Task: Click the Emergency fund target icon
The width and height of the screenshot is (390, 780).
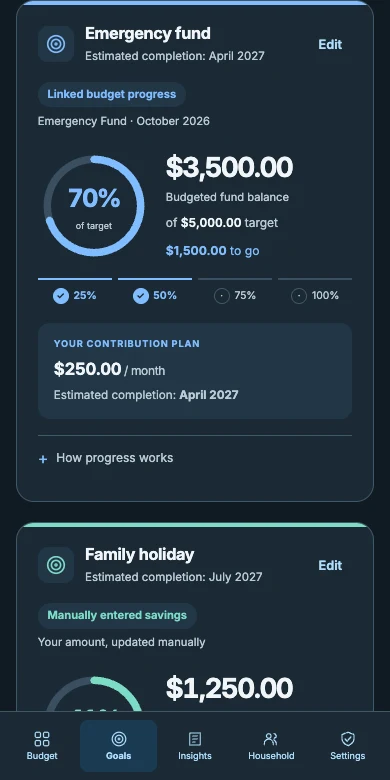Action: point(56,44)
